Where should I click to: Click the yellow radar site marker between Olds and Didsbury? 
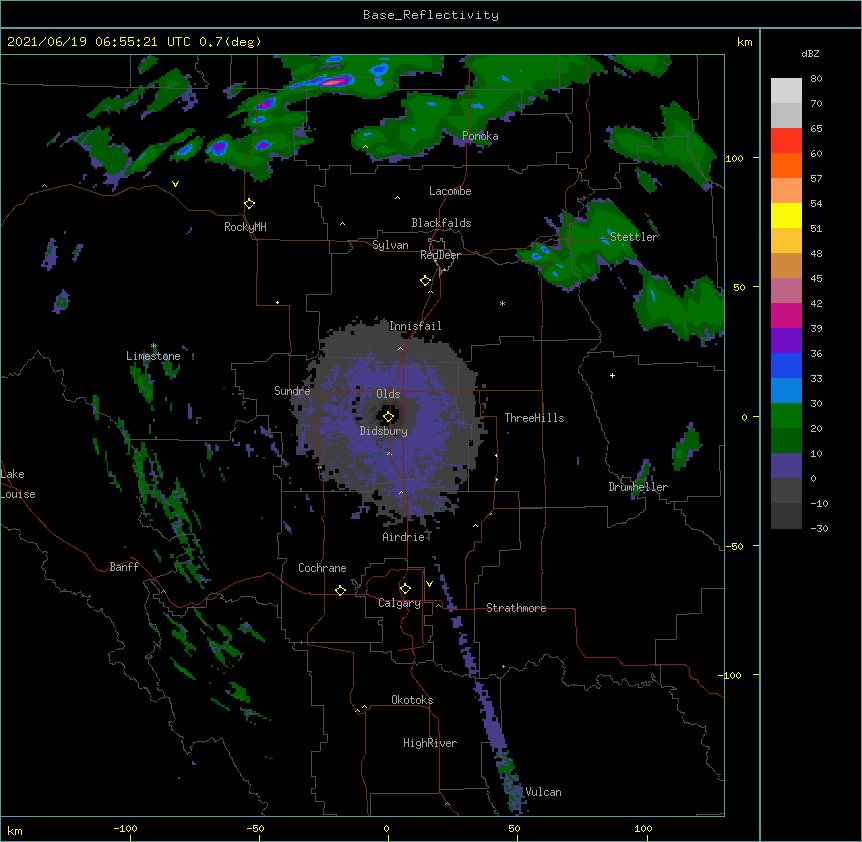tap(388, 417)
